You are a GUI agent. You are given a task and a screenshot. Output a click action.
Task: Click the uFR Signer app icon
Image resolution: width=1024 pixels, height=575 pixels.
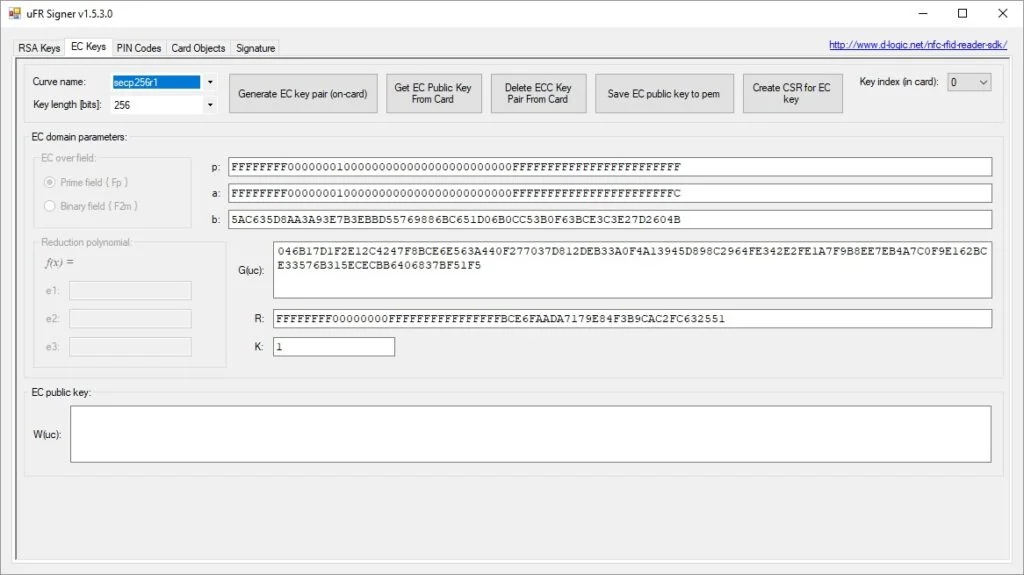tap(14, 13)
